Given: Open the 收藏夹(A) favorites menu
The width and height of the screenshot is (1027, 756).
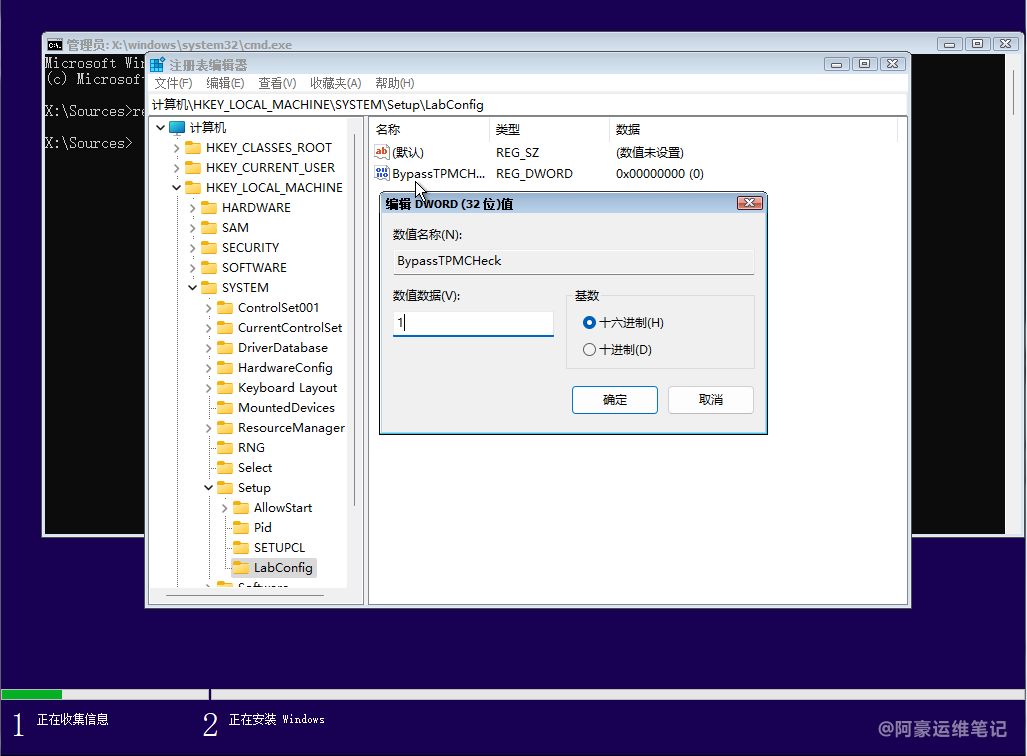Looking at the screenshot, I should (335, 83).
